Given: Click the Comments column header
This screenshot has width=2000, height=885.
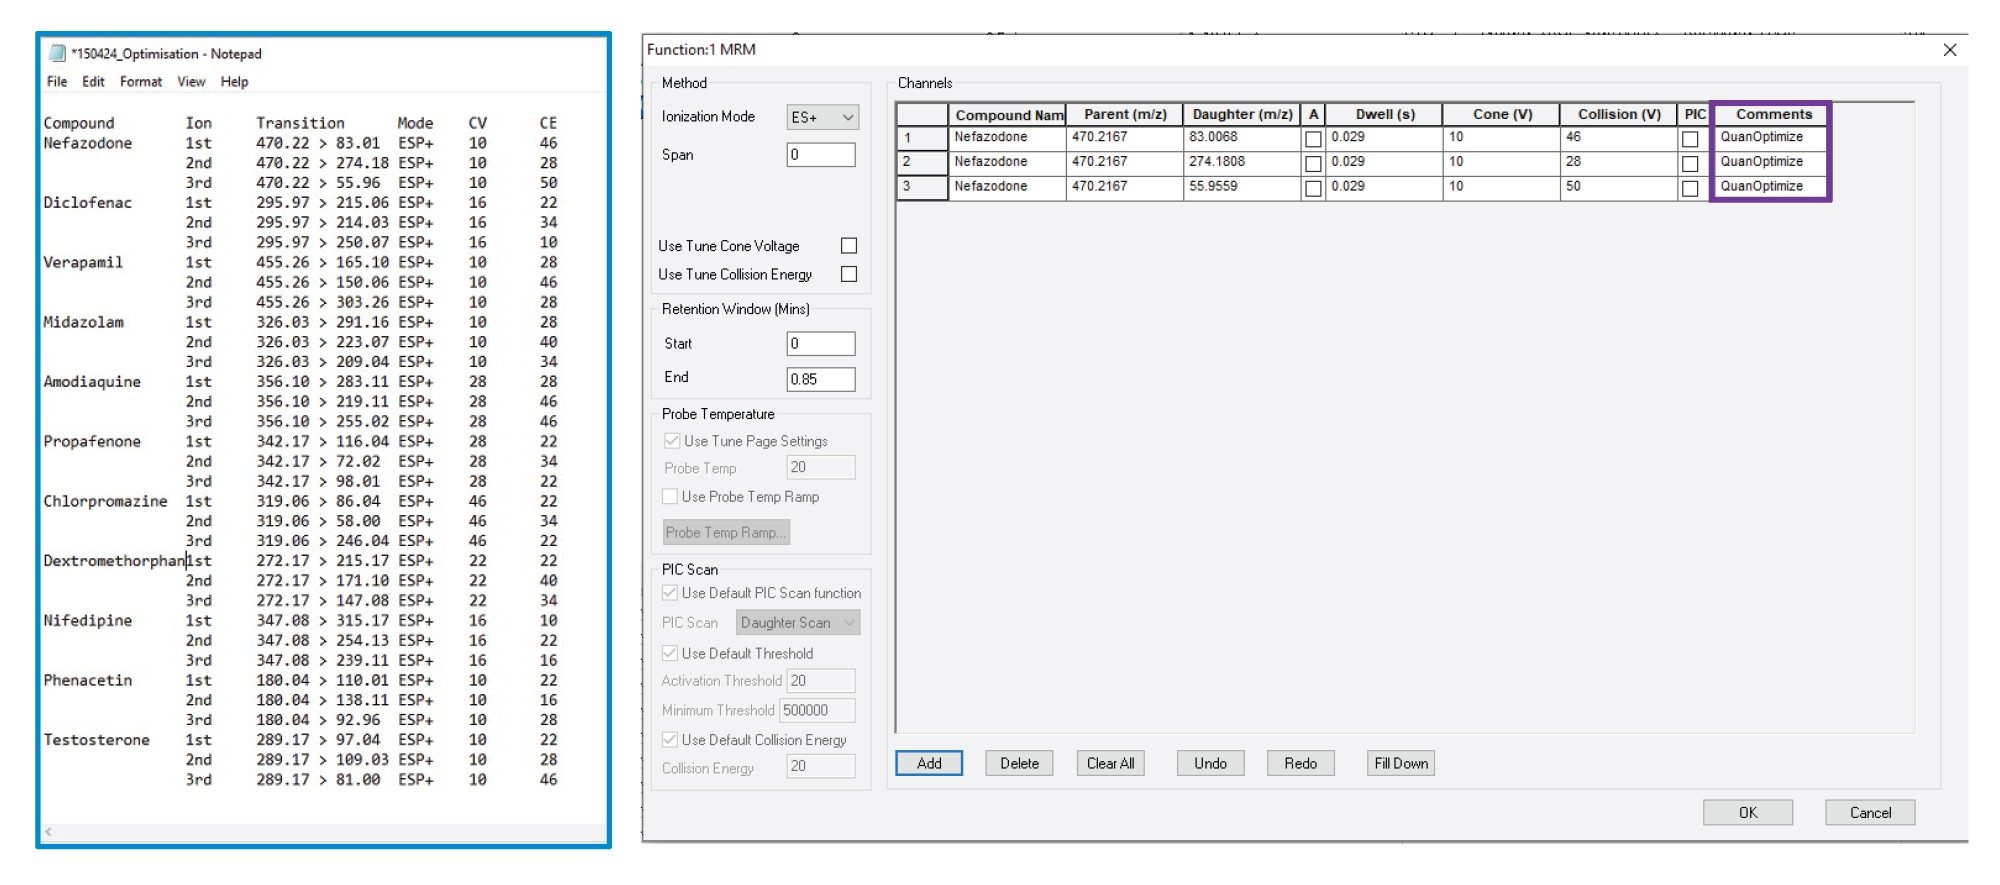Looking at the screenshot, I should pos(1774,115).
